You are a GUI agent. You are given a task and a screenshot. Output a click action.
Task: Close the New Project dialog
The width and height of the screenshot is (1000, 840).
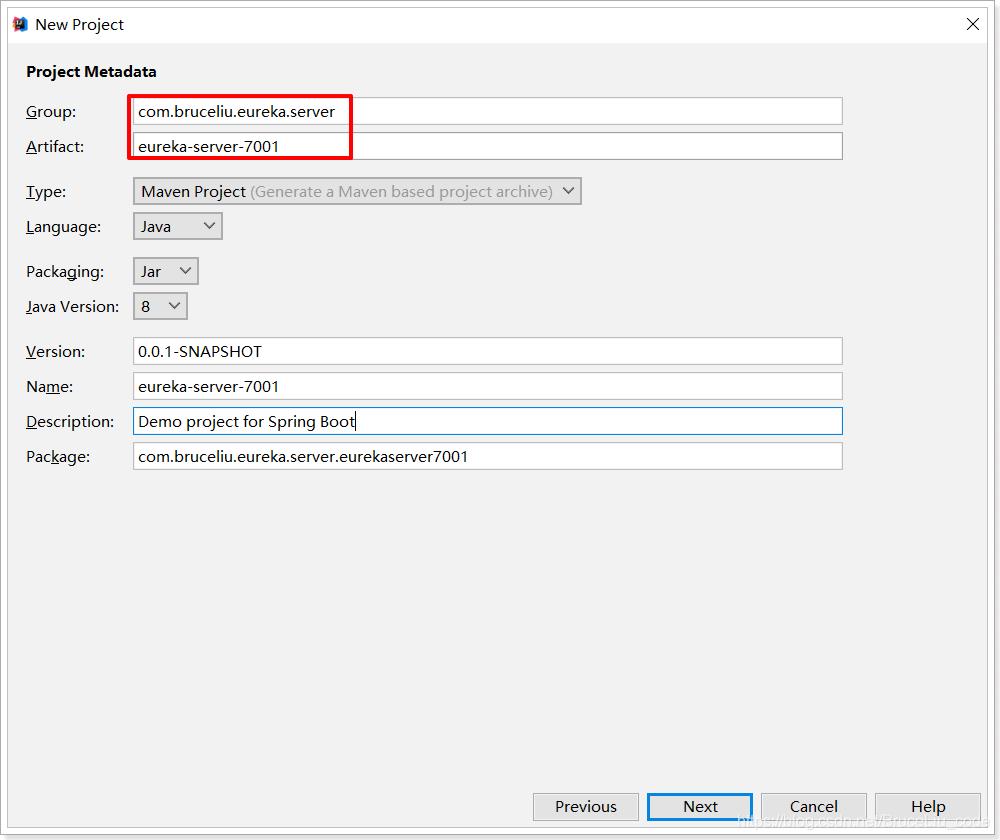coord(973,24)
